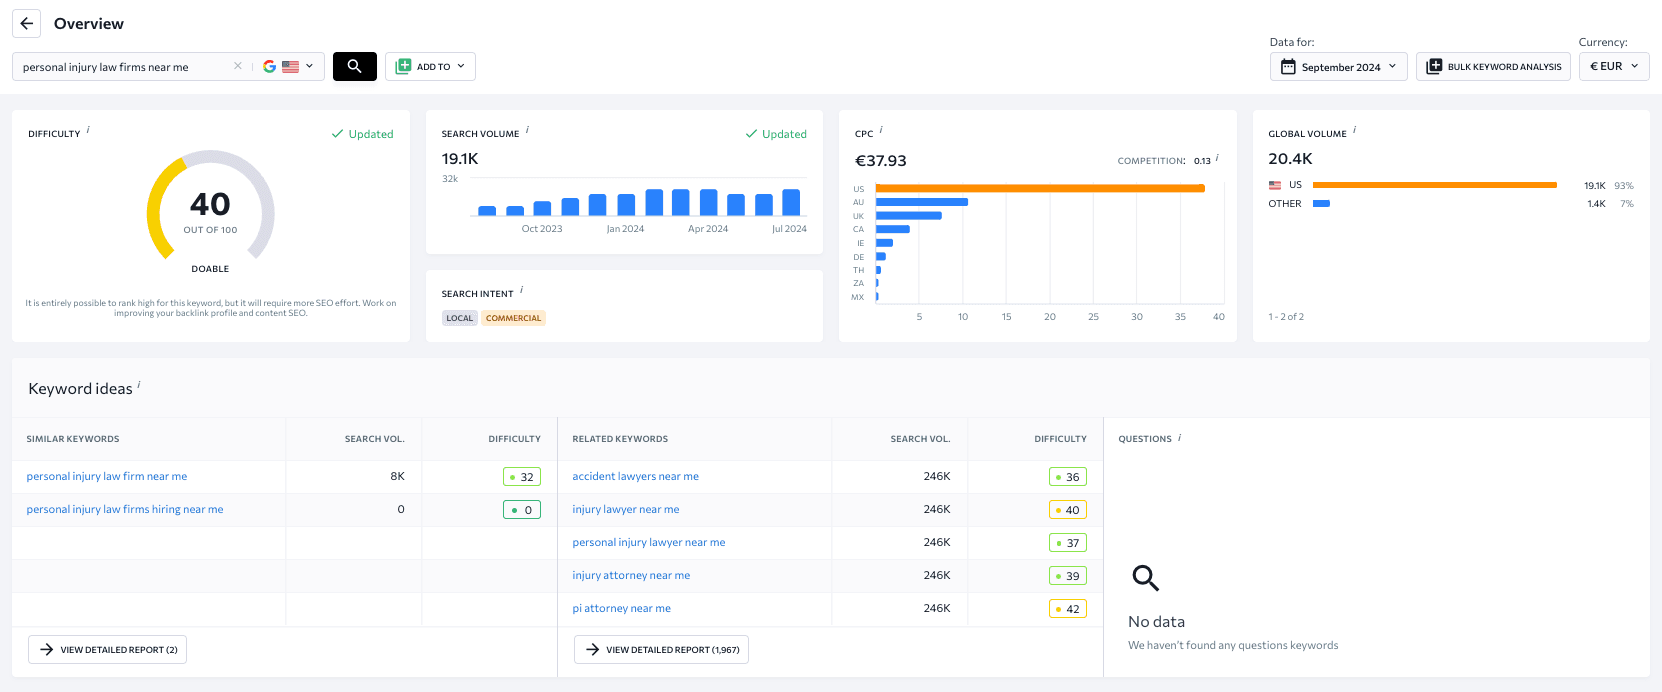Image resolution: width=1662 pixels, height=692 pixels.
Task: Click the Difficulty info icon
Action: click(x=88, y=130)
